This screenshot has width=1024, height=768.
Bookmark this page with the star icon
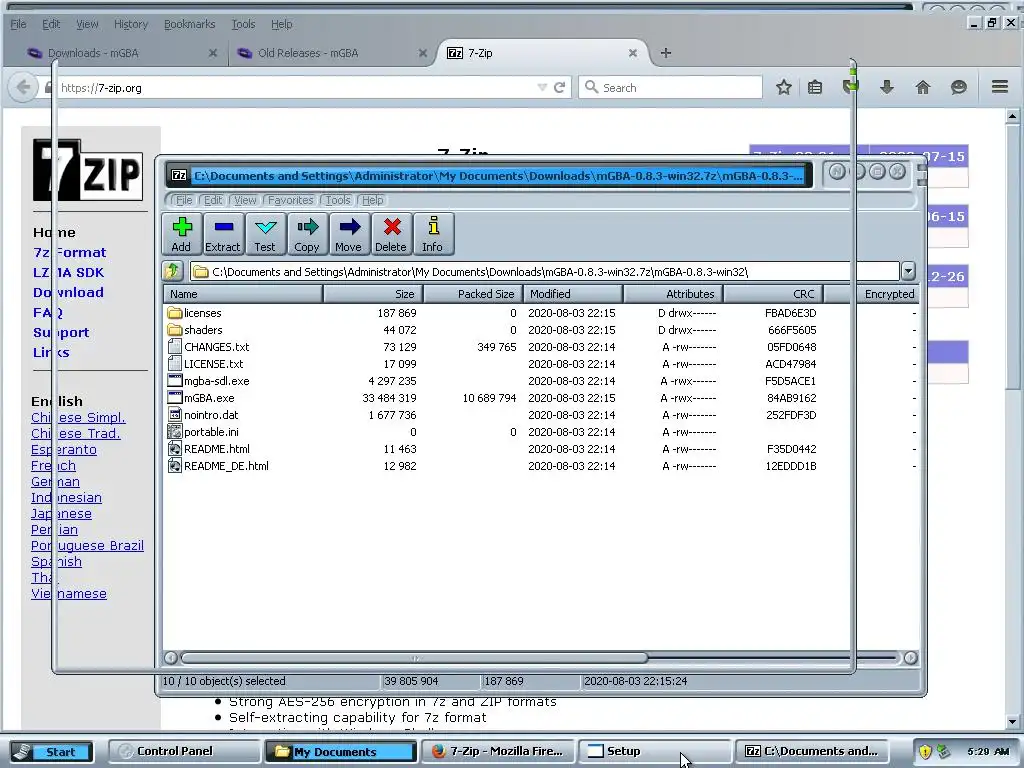784,87
